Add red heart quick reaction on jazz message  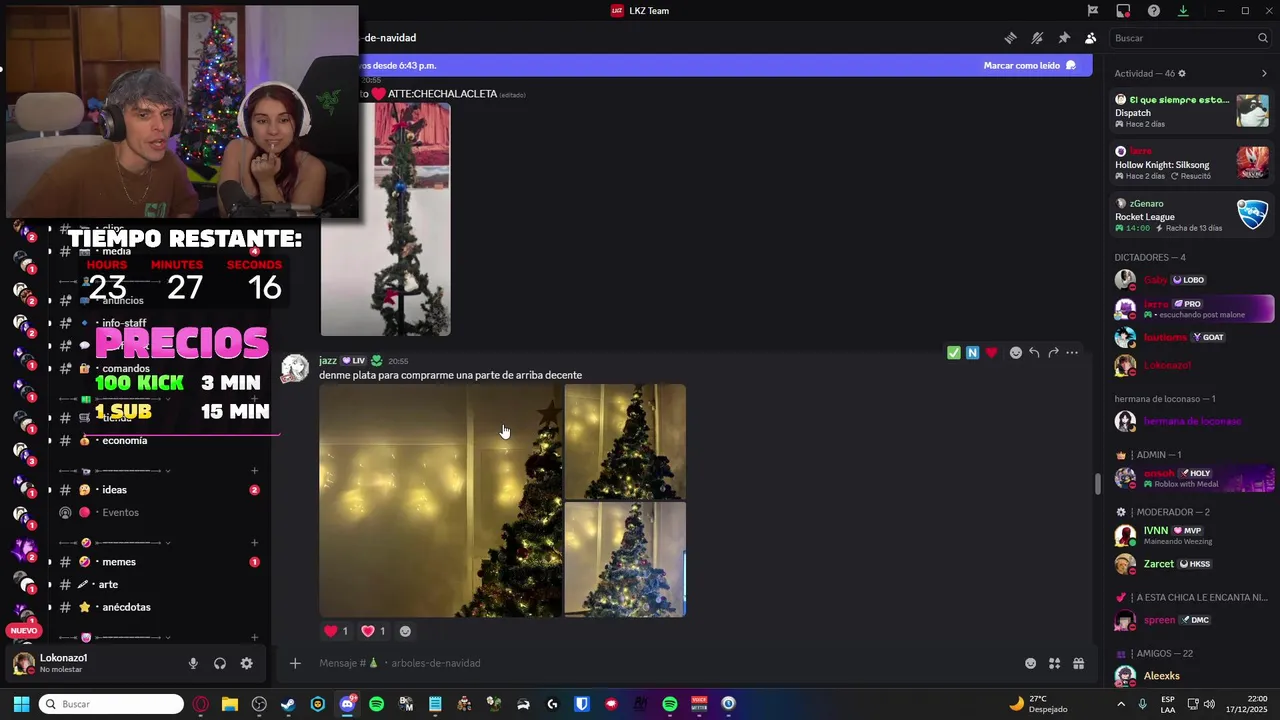pos(991,352)
